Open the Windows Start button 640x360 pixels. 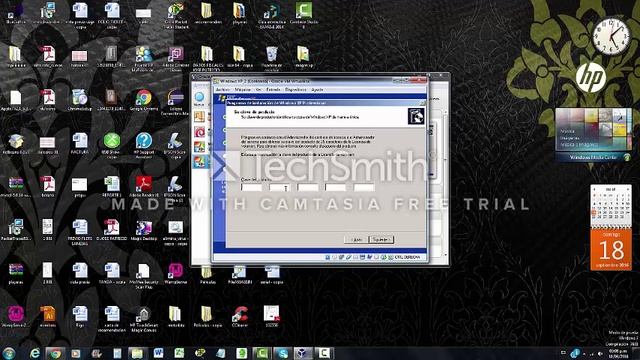tap(9, 353)
